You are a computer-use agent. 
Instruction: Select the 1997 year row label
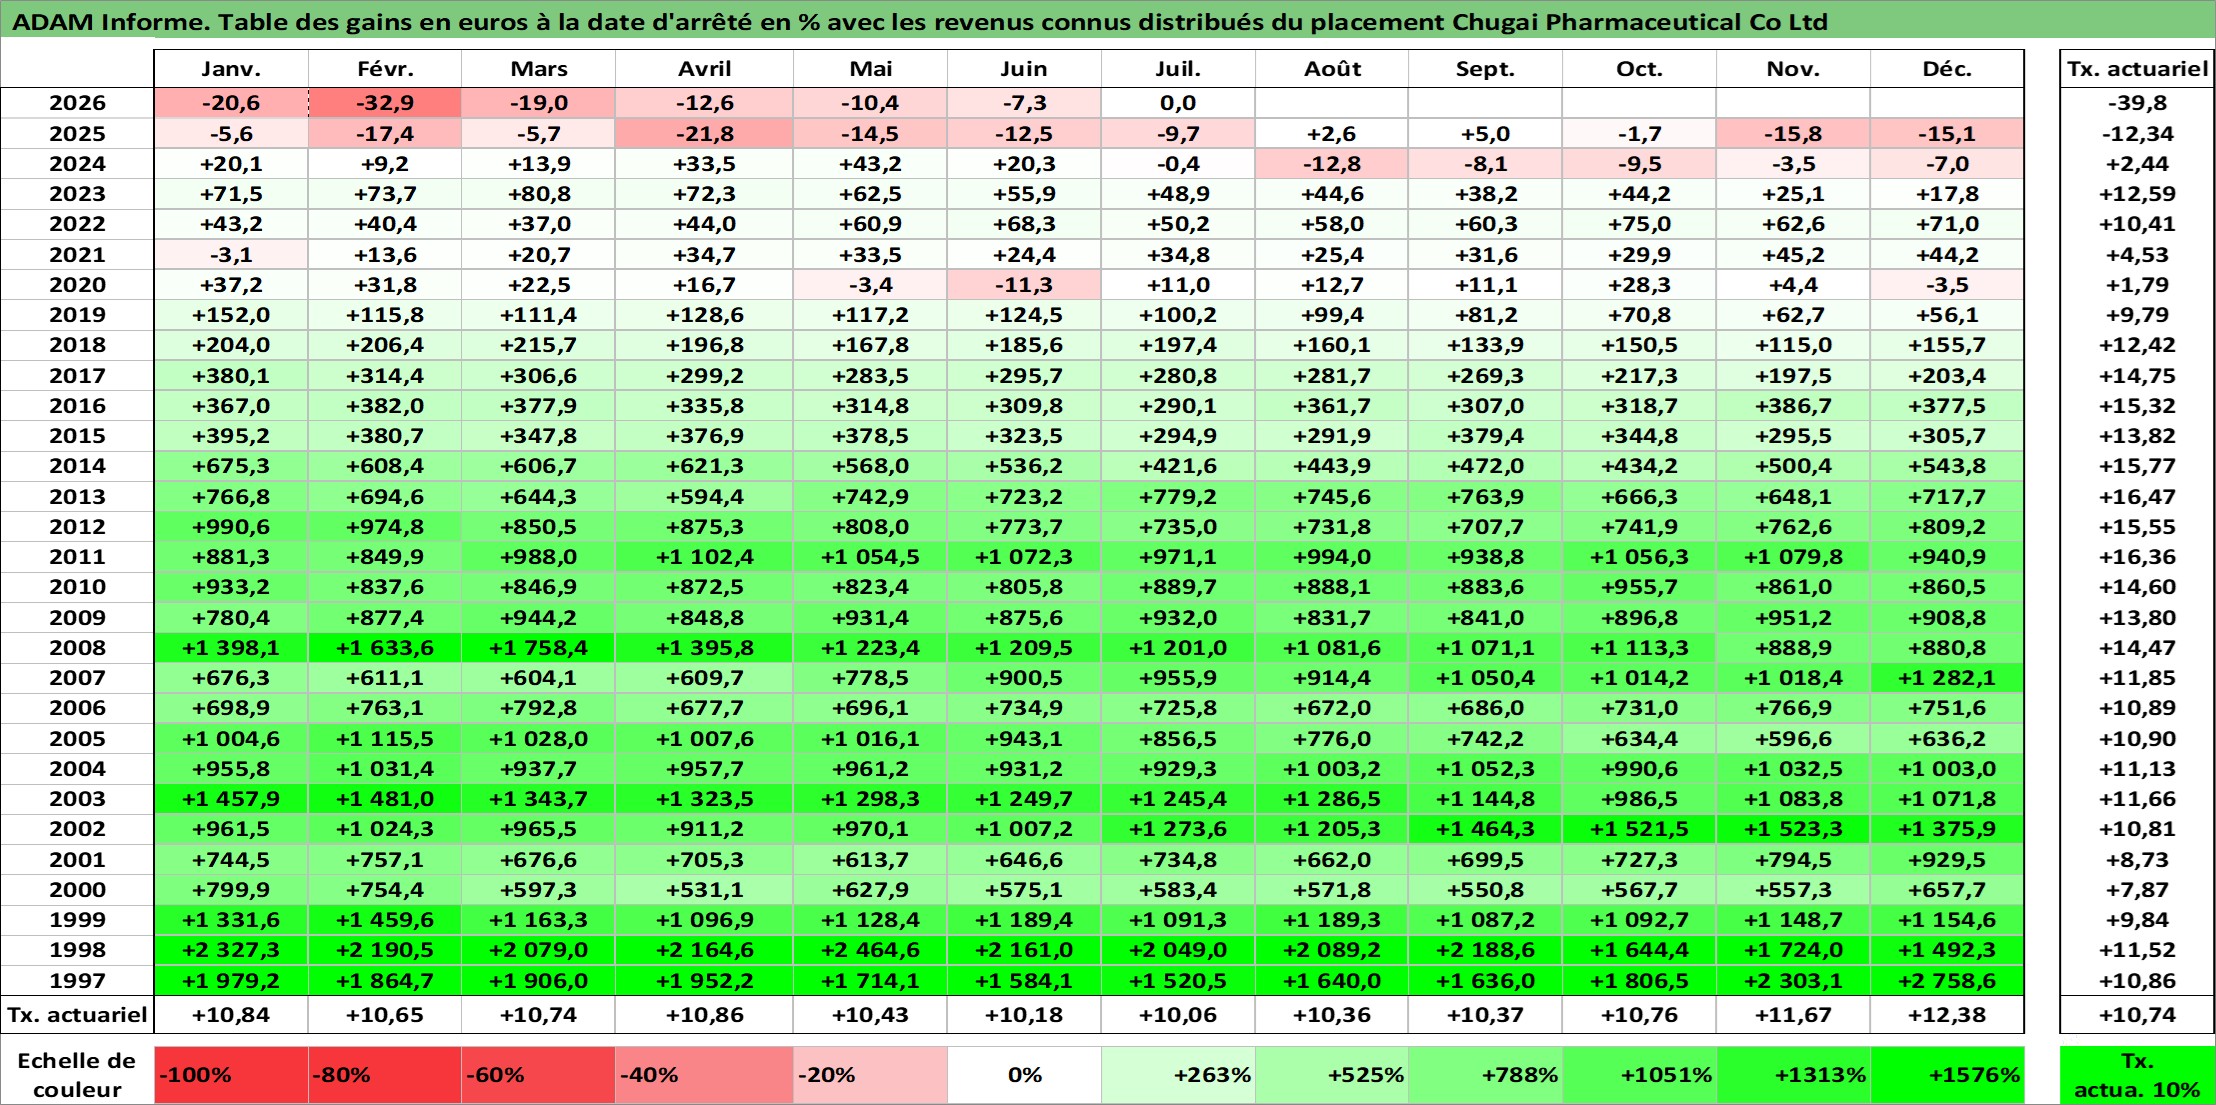click(77, 981)
